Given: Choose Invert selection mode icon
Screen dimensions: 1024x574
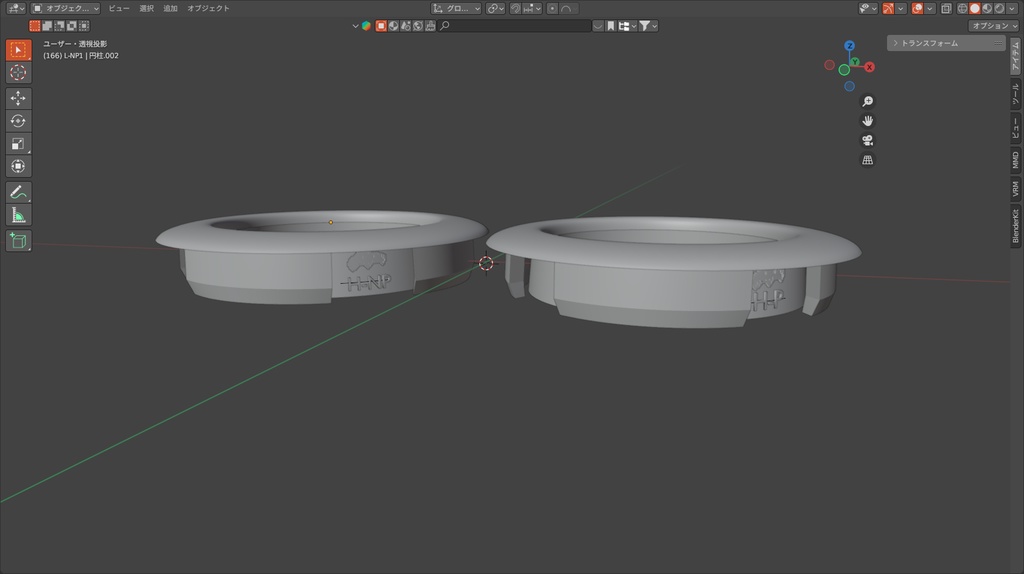Looking at the screenshot, I should pyautogui.click(x=72, y=26).
